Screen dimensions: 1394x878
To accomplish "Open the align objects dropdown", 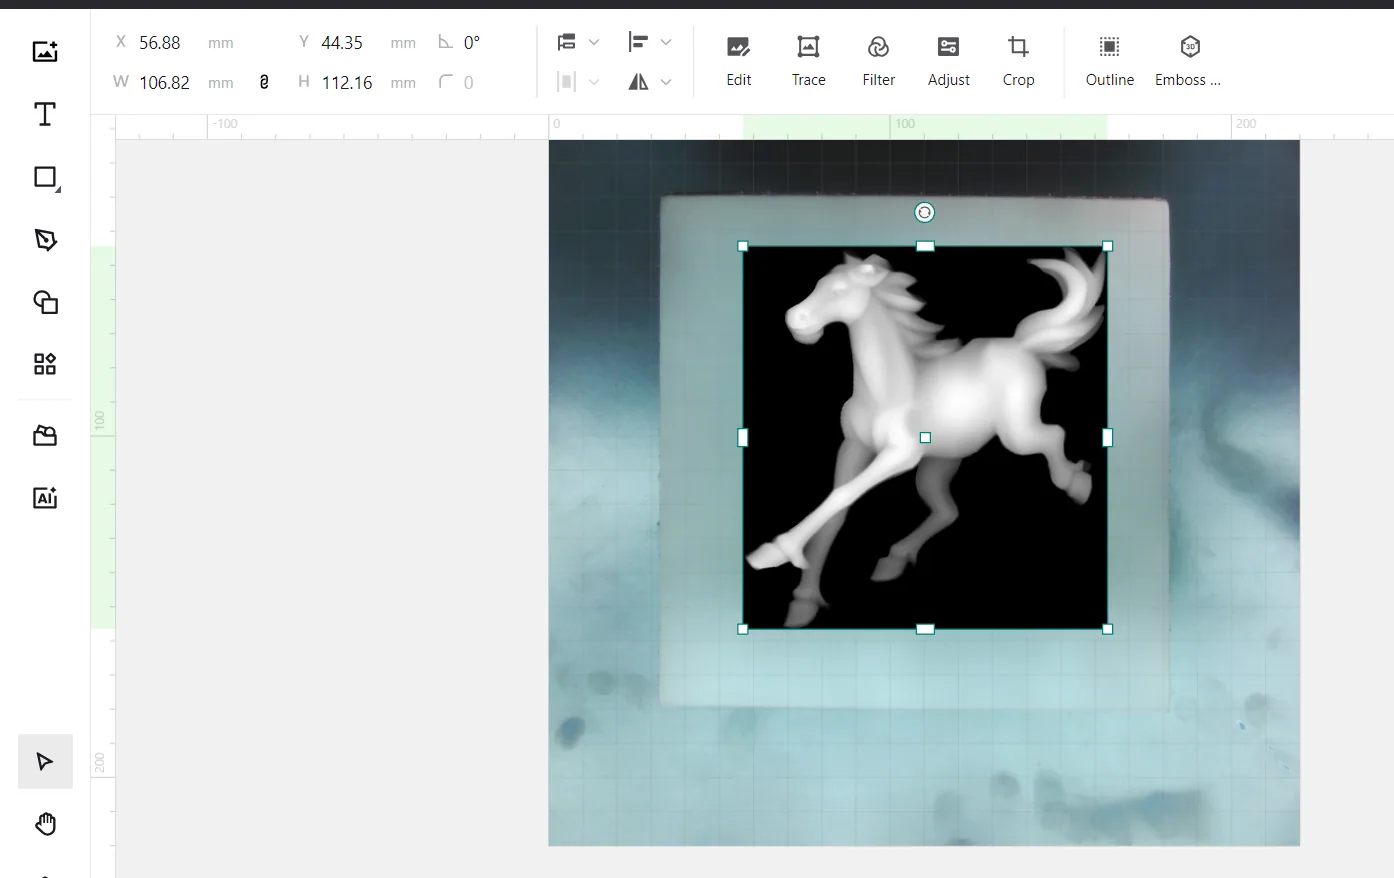I will [x=649, y=42].
